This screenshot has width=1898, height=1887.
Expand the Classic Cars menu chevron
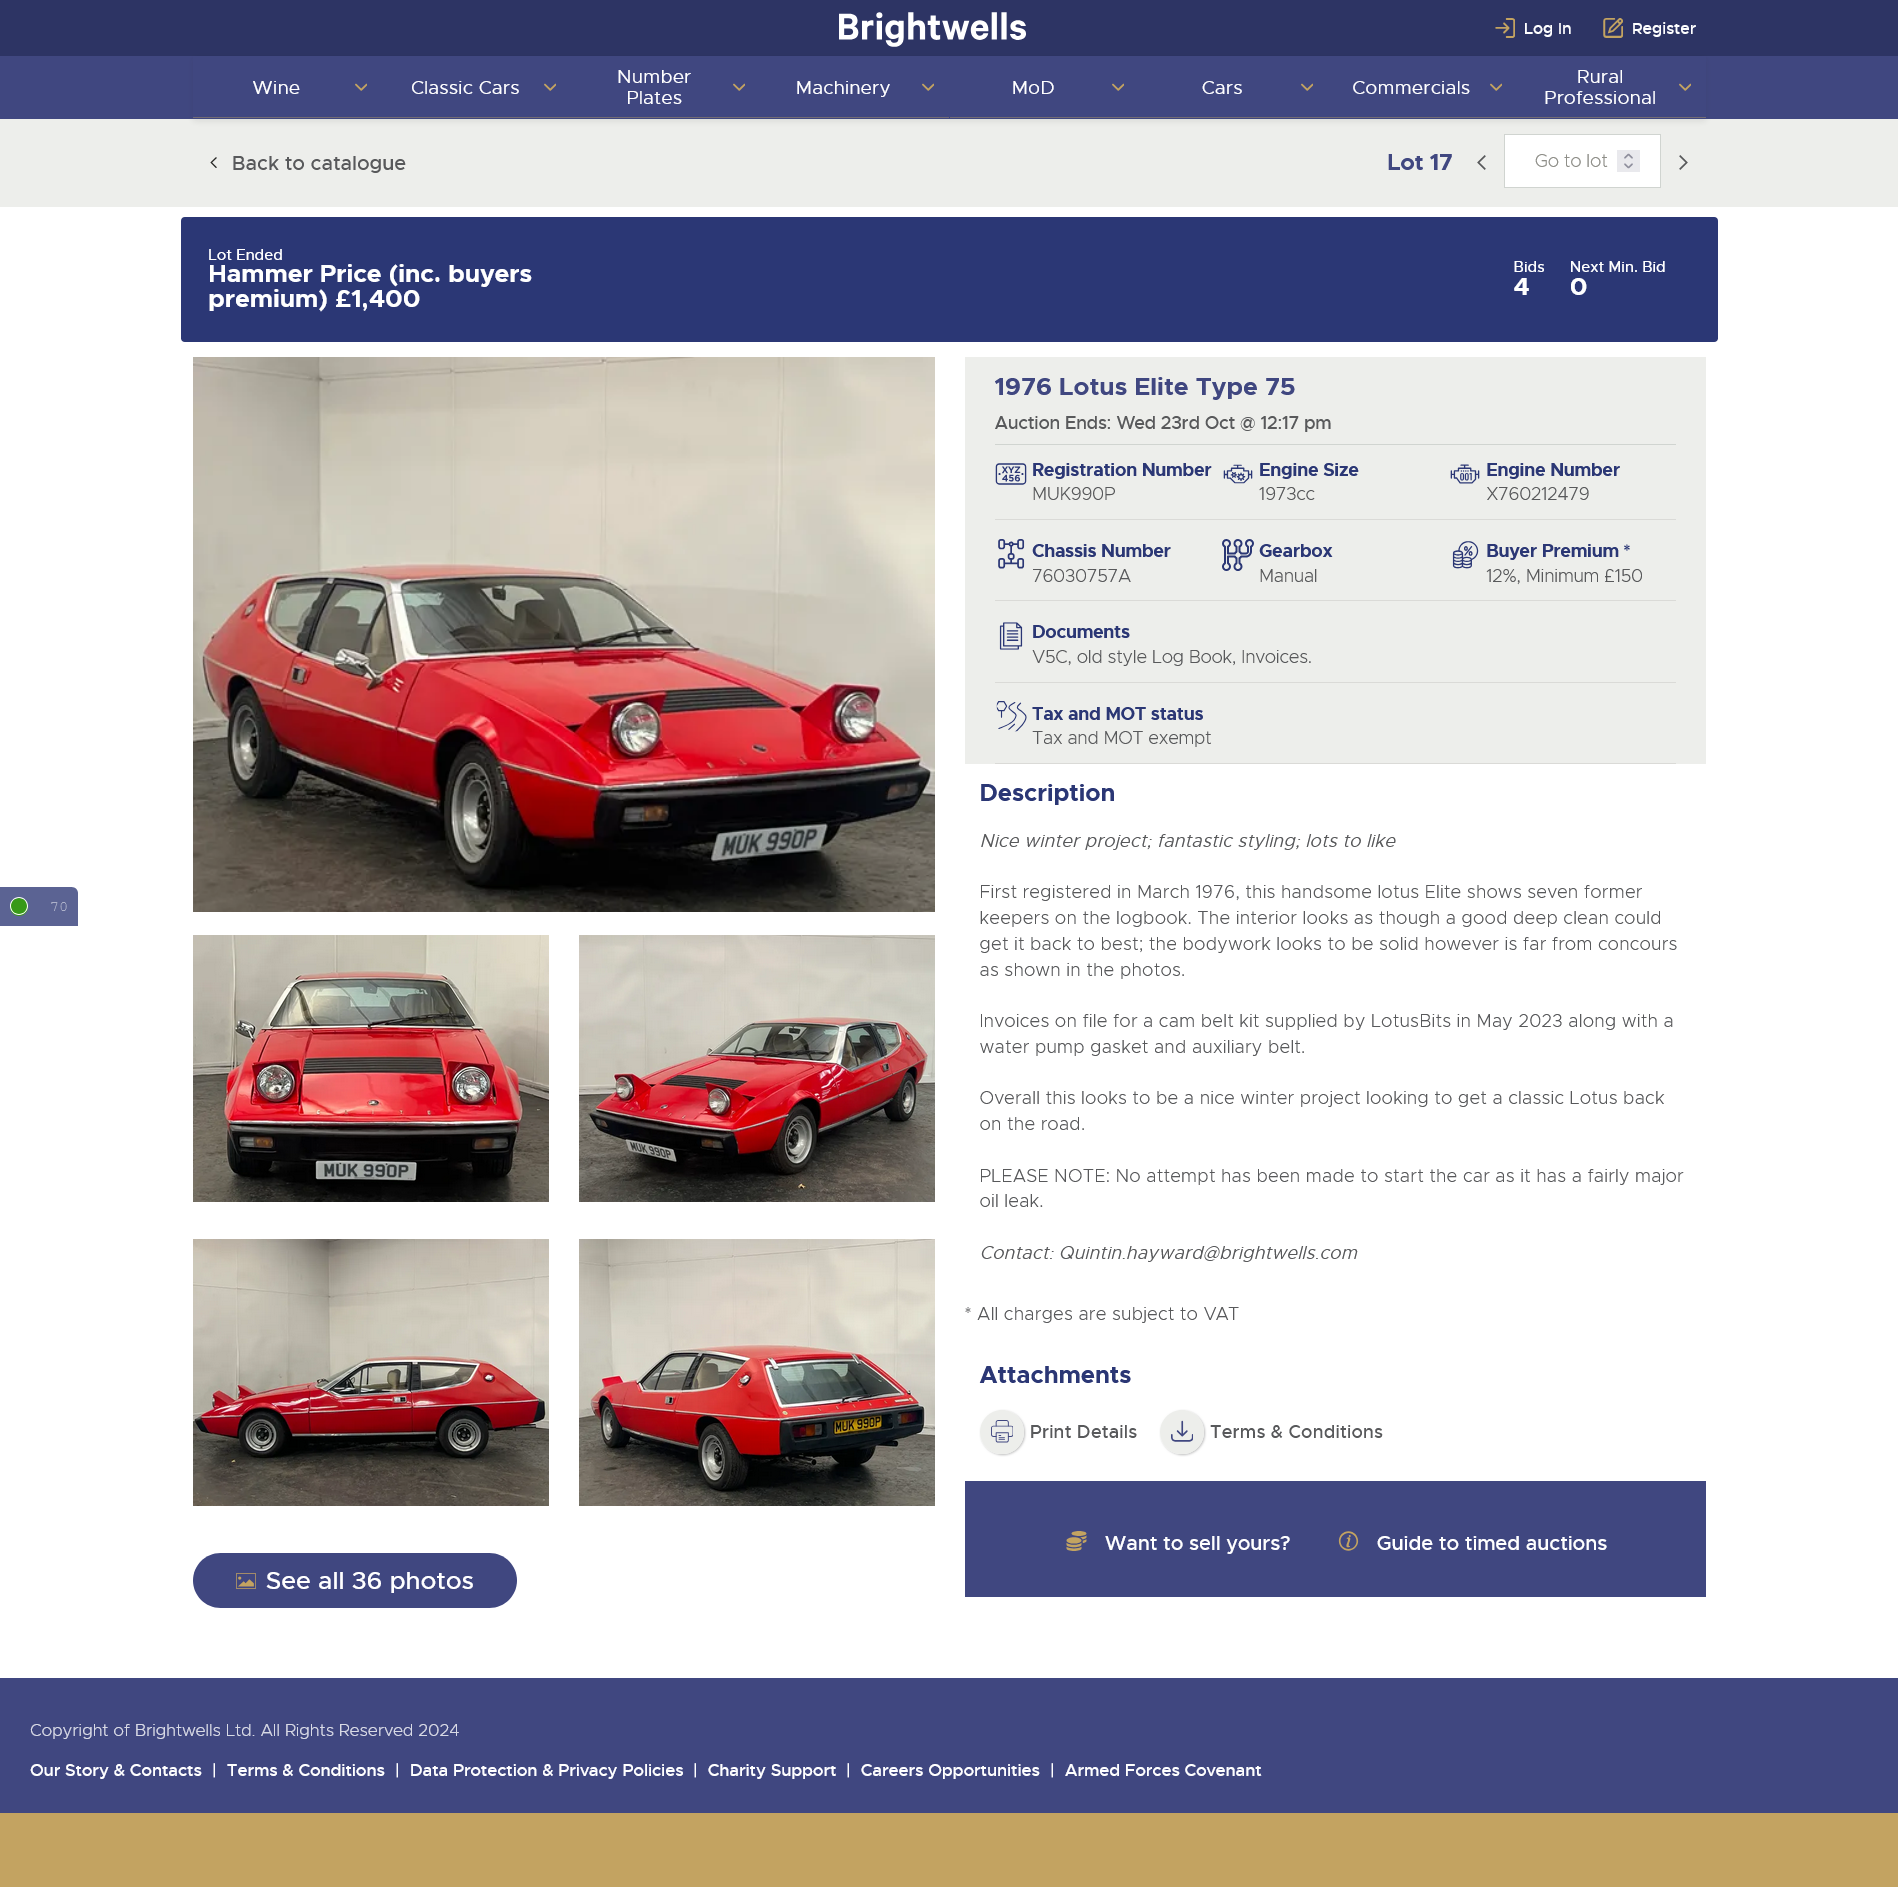pos(550,88)
